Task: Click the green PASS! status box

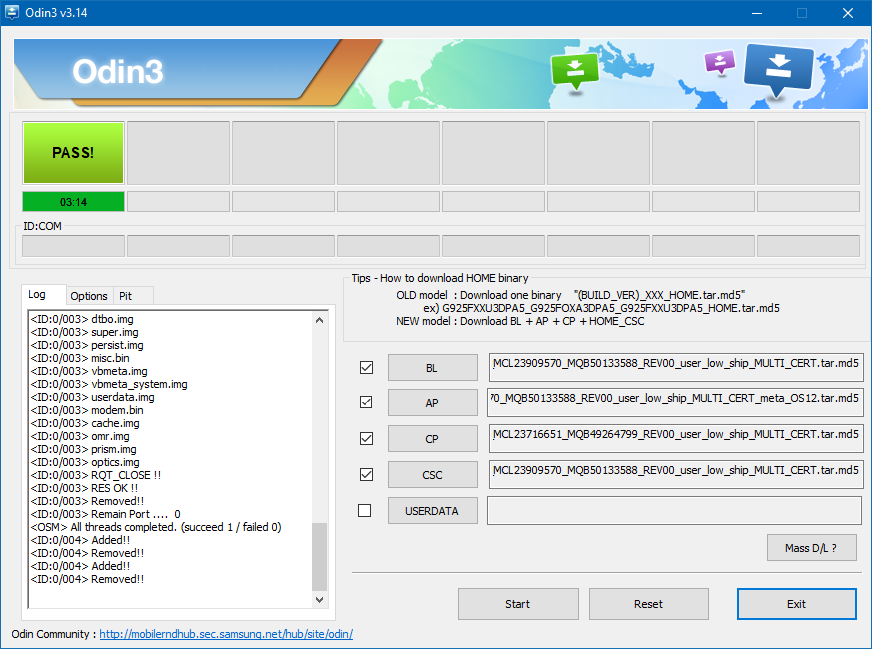Action: (73, 153)
